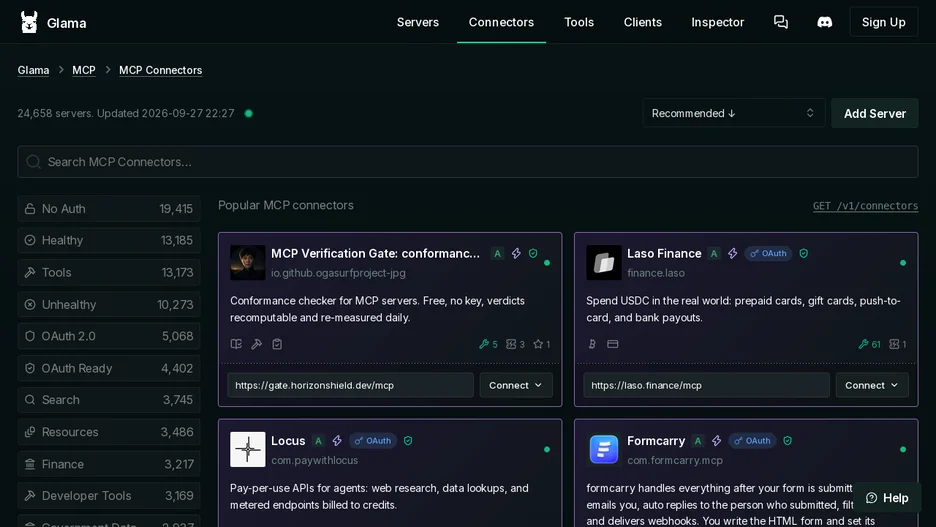Screen dimensions: 936x527
Task: Open the Clients tab
Action: [643, 22]
